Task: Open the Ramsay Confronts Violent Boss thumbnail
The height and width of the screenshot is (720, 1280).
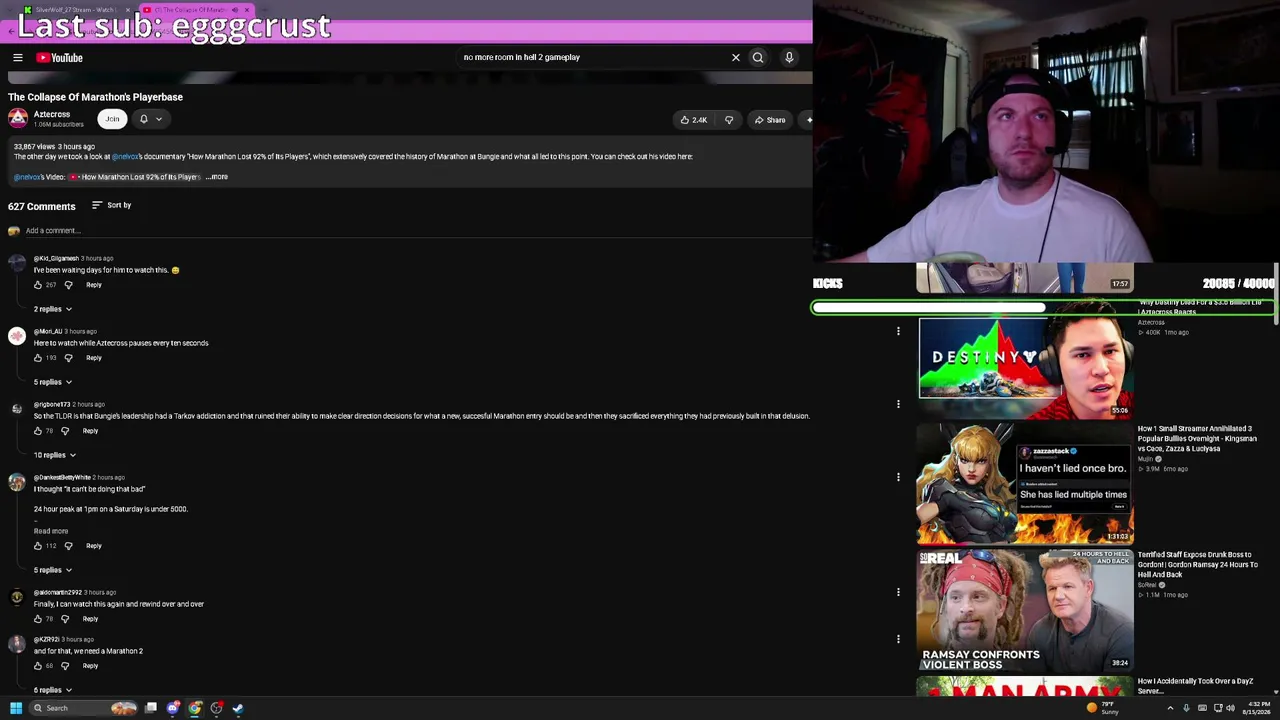Action: (1025, 609)
